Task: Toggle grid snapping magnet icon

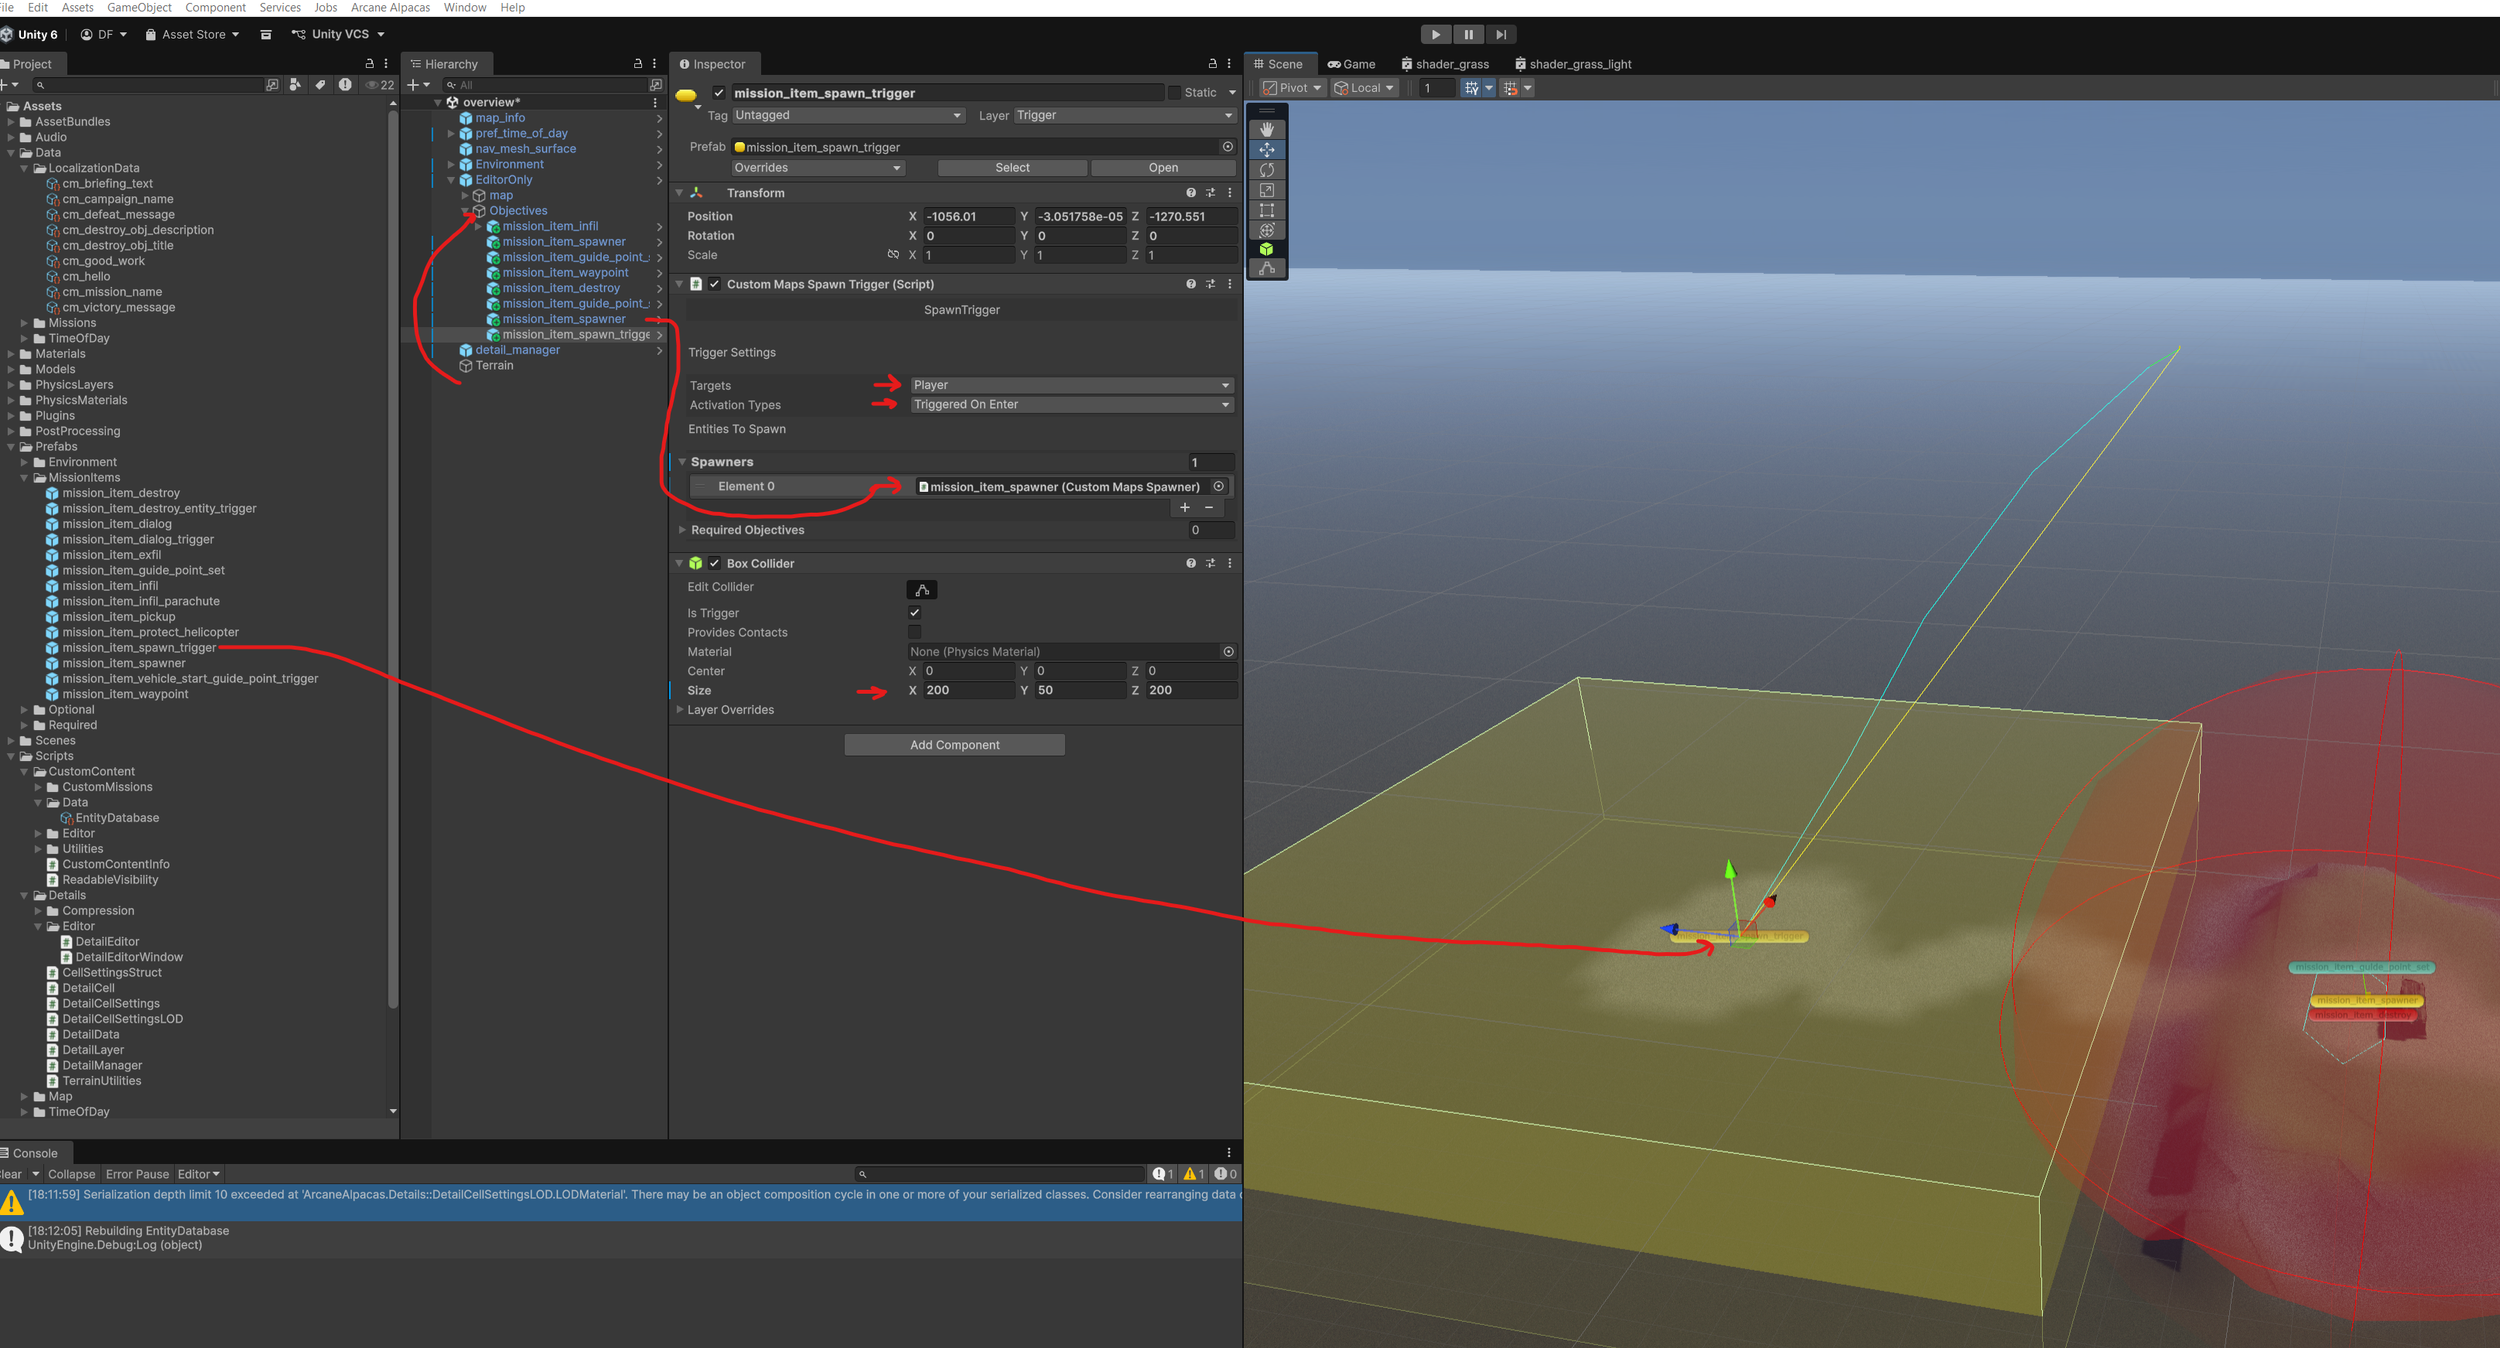Action: click(1510, 88)
